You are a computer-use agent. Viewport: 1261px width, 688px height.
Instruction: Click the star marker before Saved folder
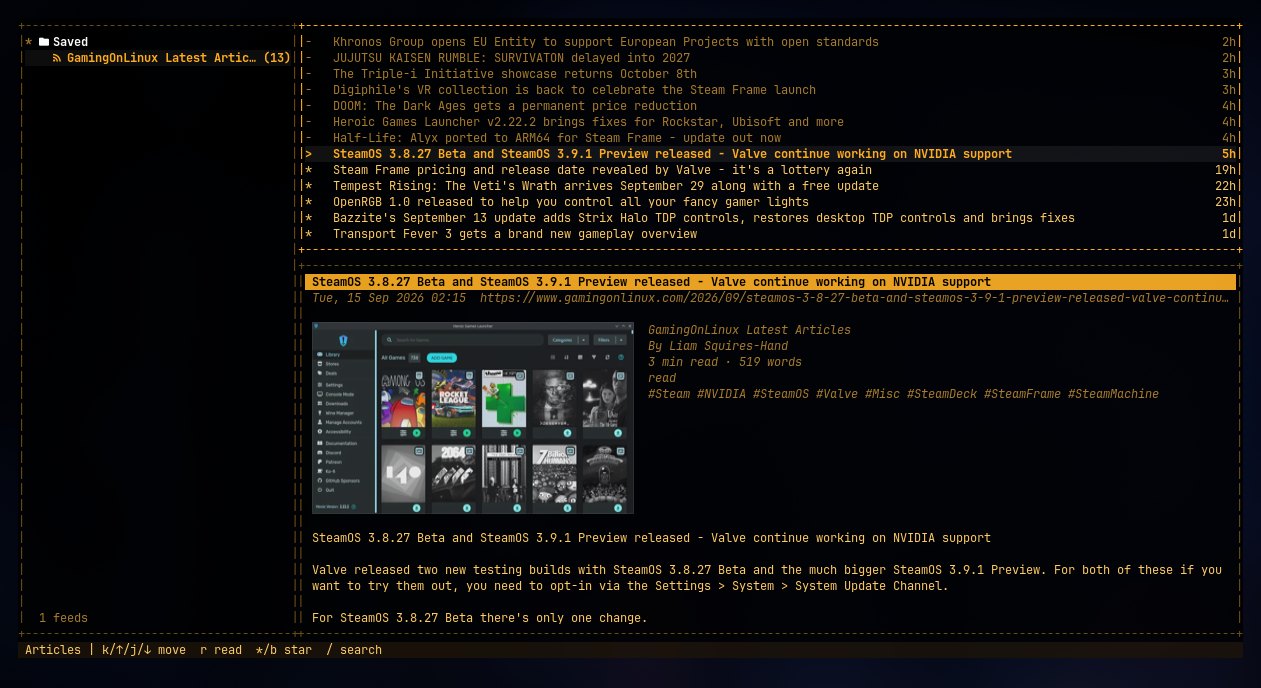(x=28, y=42)
